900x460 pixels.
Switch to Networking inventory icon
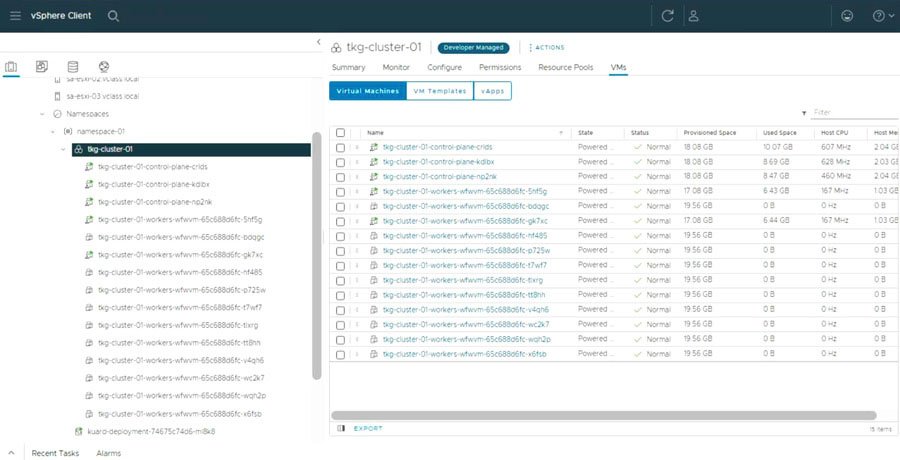[x=103, y=66]
